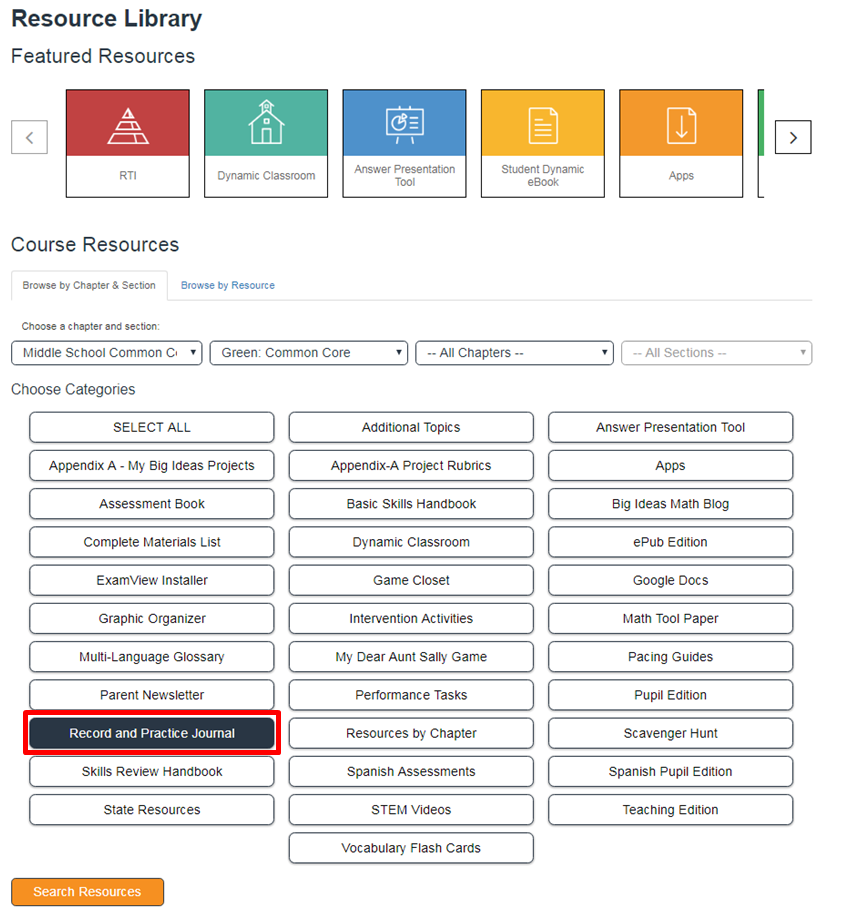Click the Search Resources button
The width and height of the screenshot is (846, 916).
pyautogui.click(x=87, y=892)
